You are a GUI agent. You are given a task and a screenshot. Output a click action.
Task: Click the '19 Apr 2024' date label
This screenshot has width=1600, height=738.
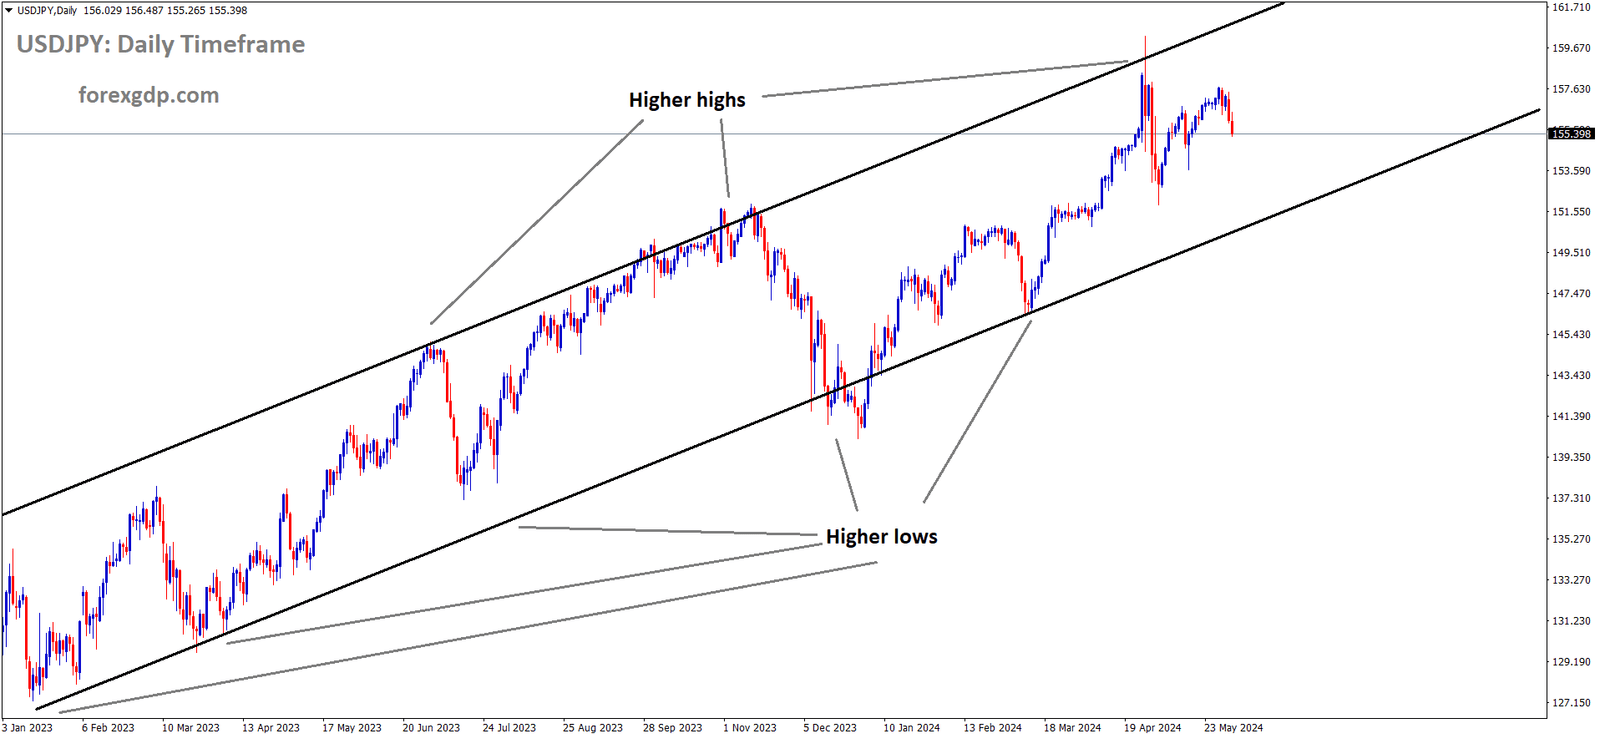click(1152, 728)
